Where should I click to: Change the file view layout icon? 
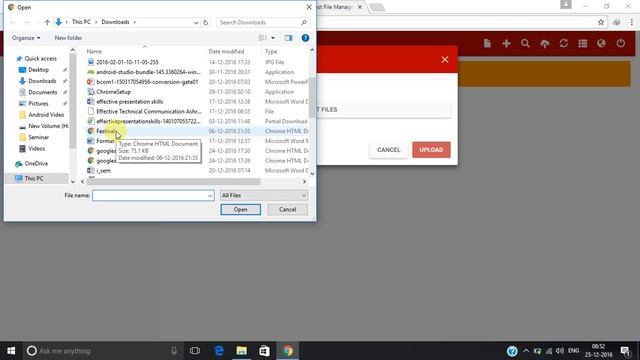(x=263, y=38)
